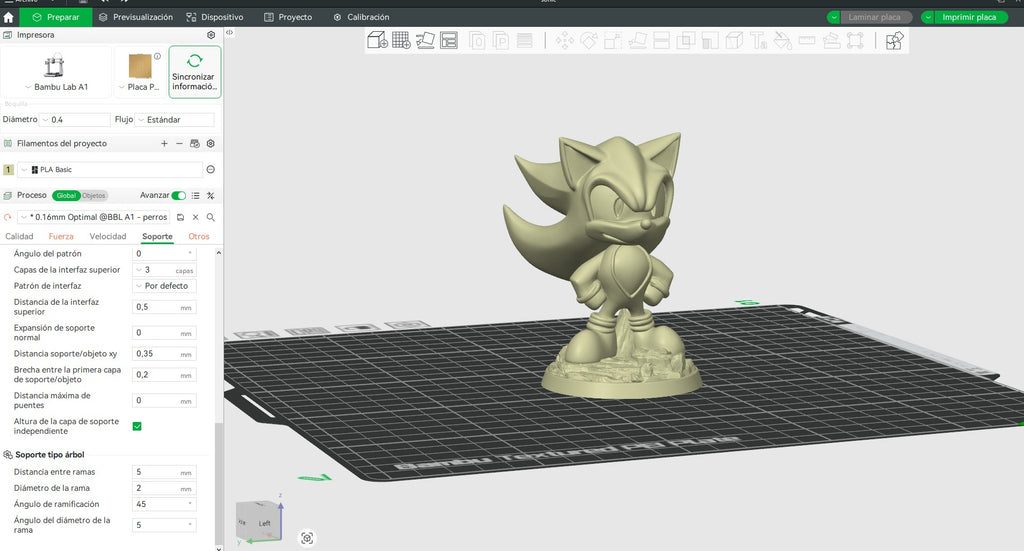Open the Bambu Lab A1 printer dropdown

pyautogui.click(x=56, y=72)
